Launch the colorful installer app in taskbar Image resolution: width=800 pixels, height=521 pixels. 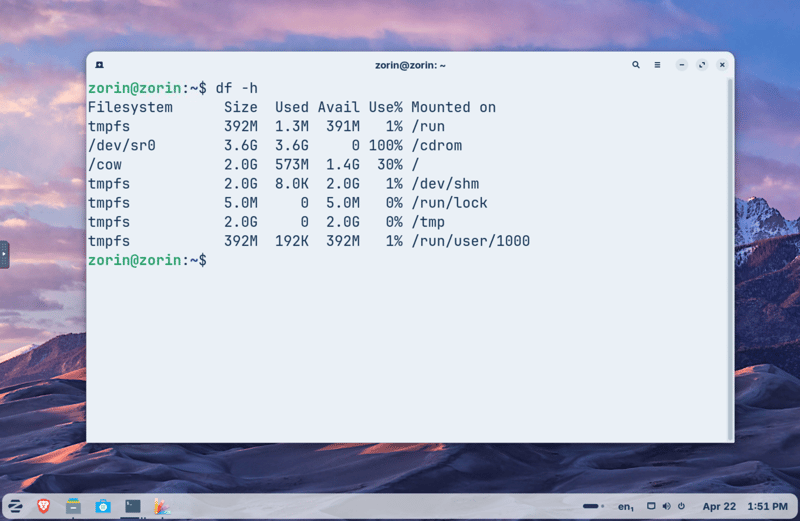161,506
